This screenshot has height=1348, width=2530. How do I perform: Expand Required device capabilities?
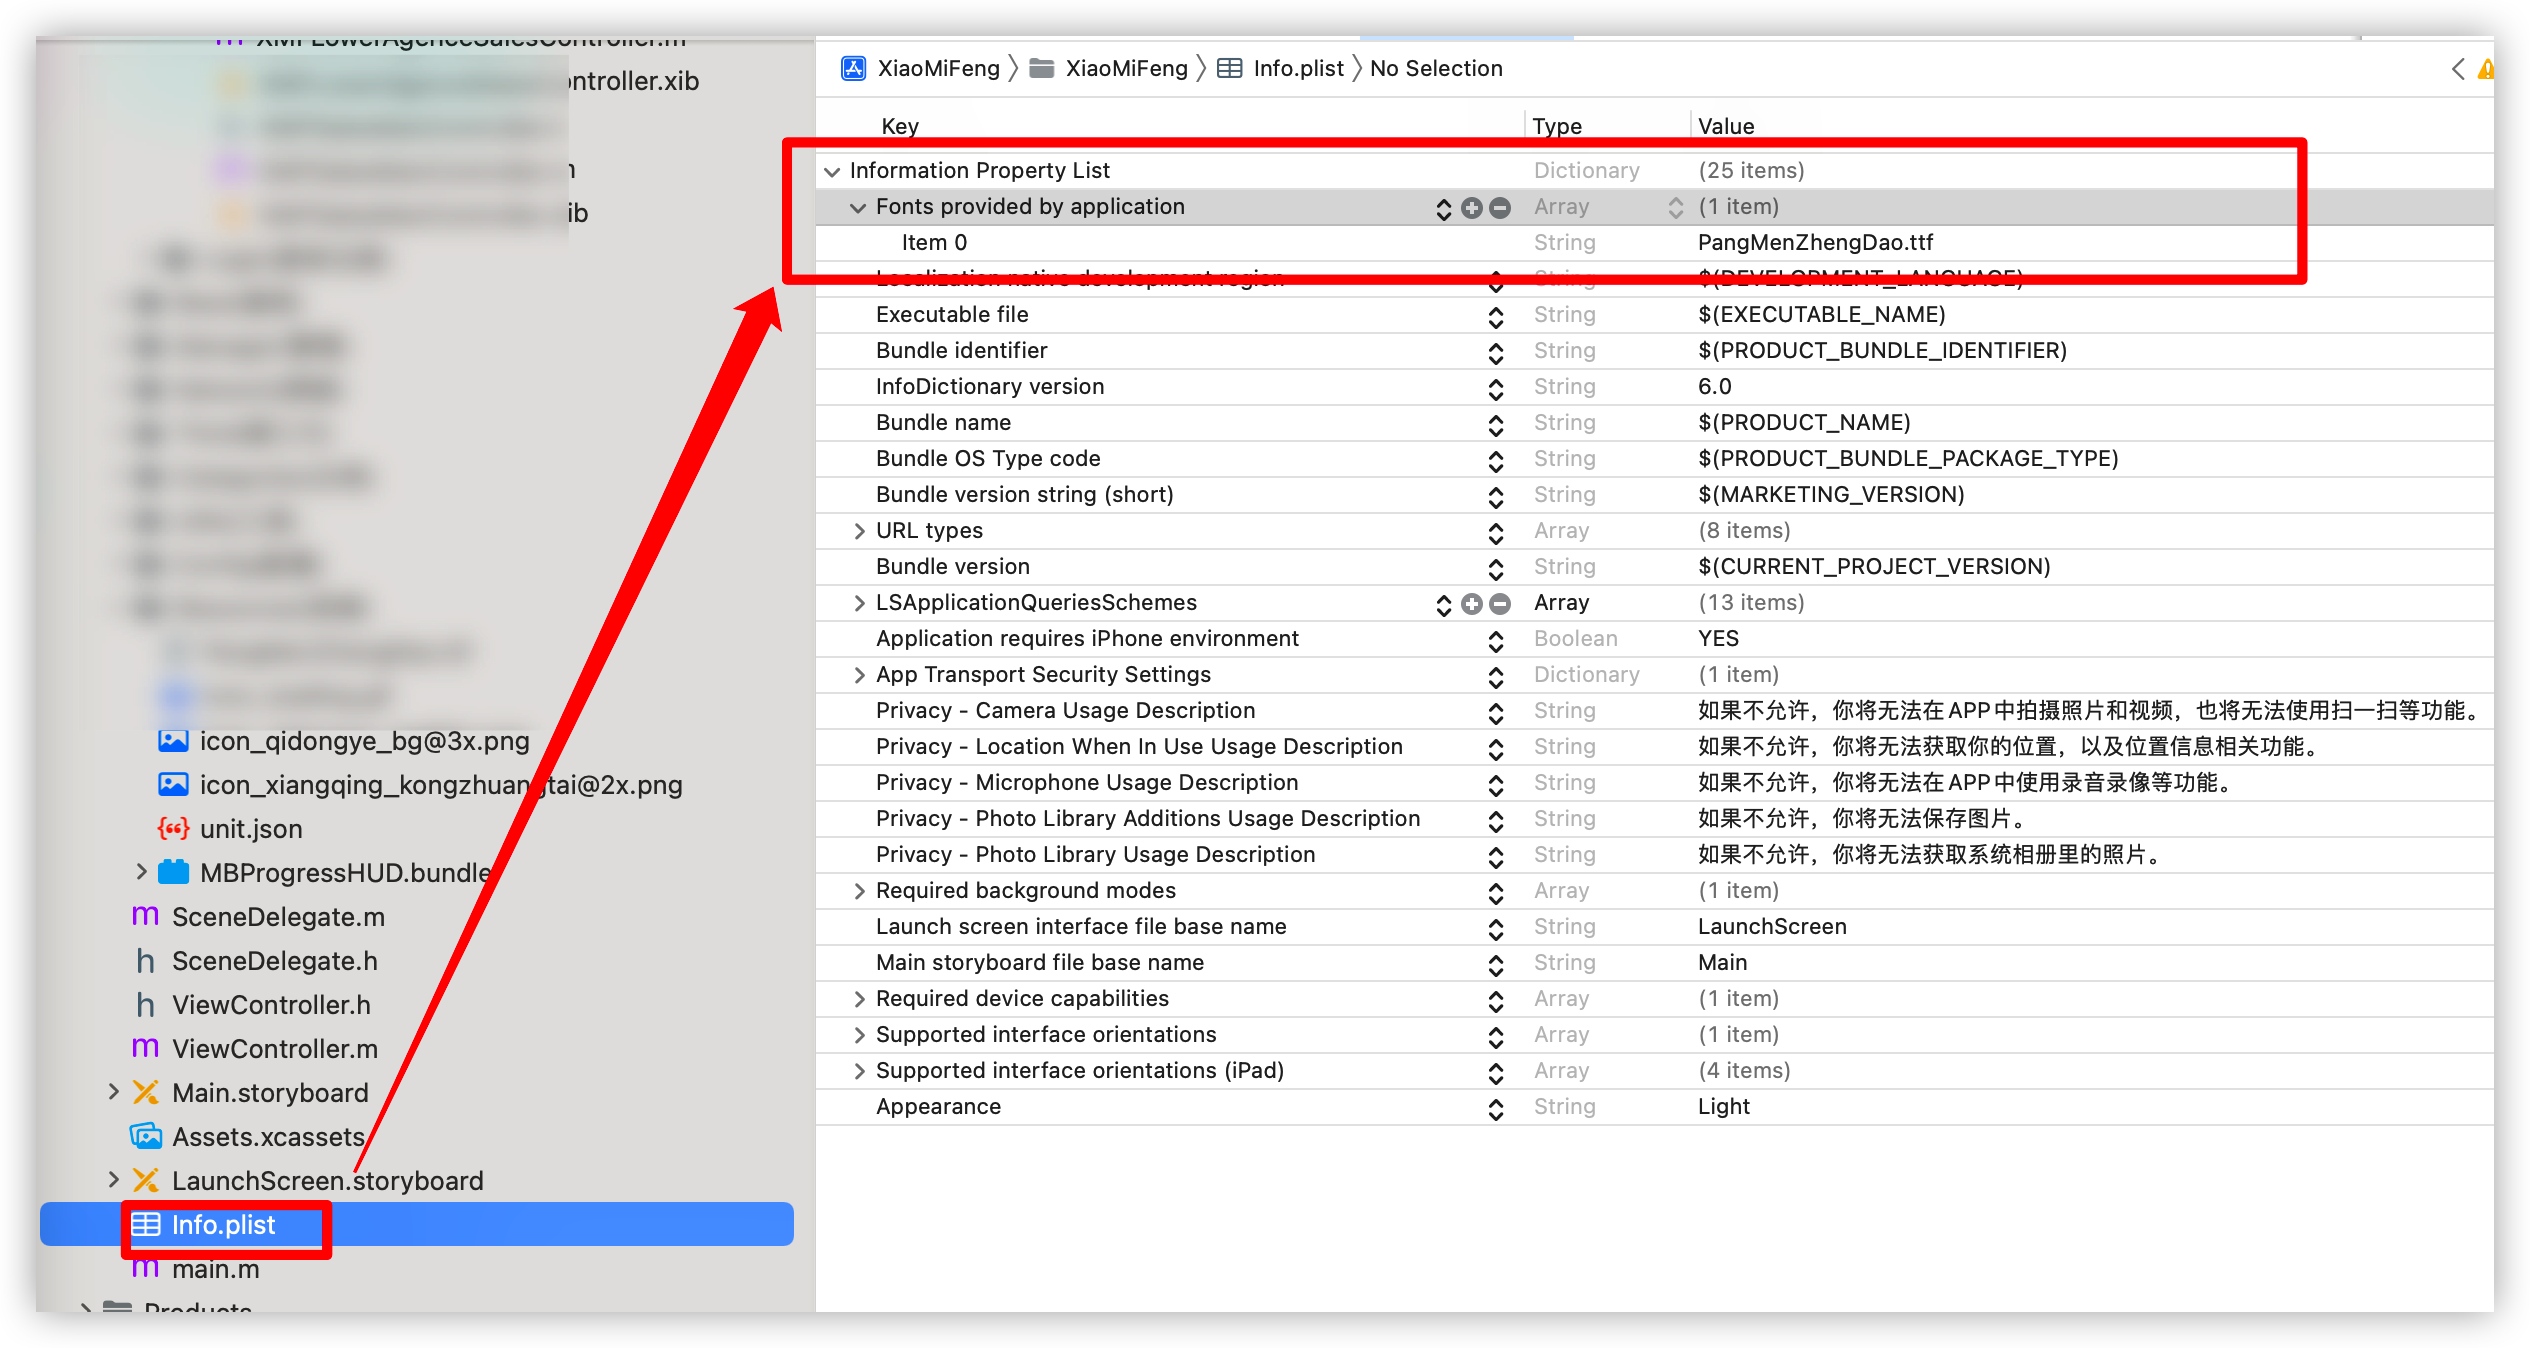point(859,999)
